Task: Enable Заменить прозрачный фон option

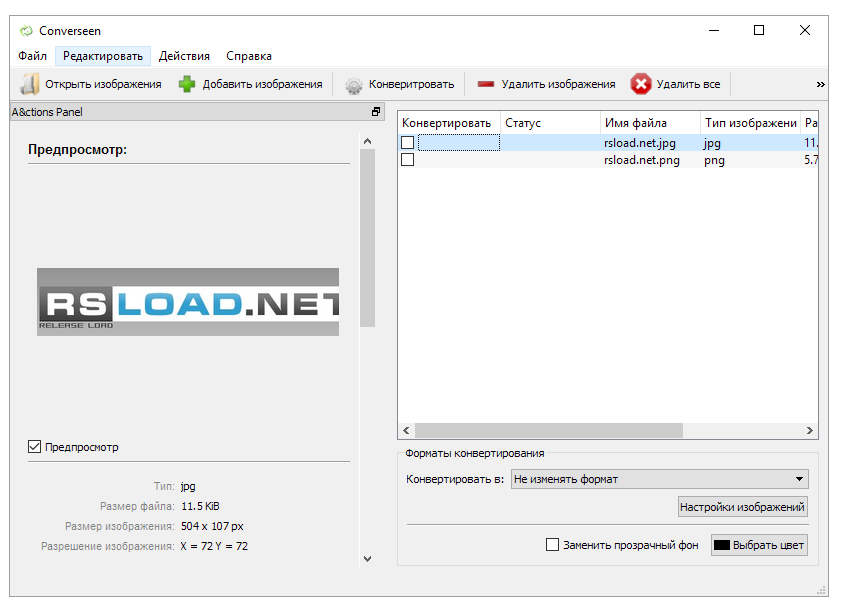Action: pyautogui.click(x=552, y=544)
